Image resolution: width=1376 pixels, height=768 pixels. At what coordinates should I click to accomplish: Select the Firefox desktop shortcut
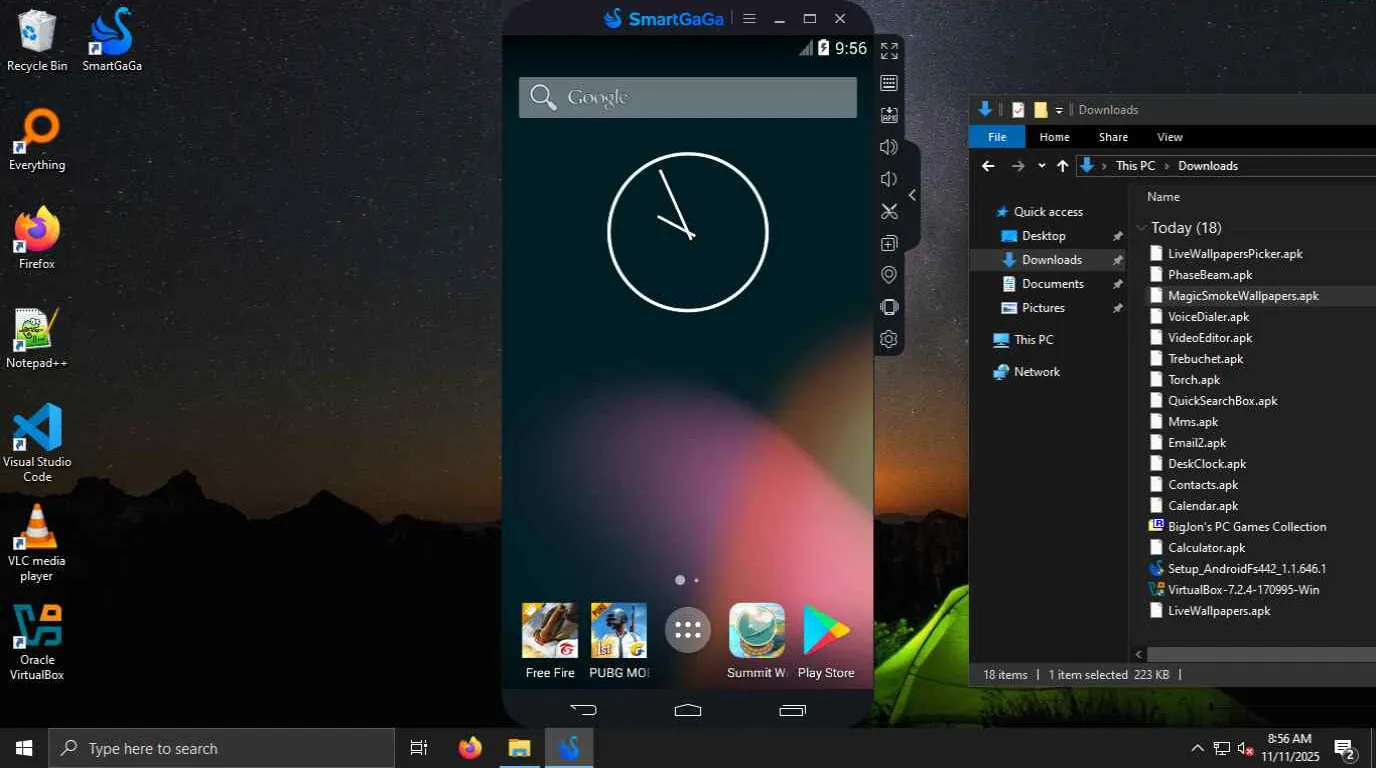click(x=37, y=239)
